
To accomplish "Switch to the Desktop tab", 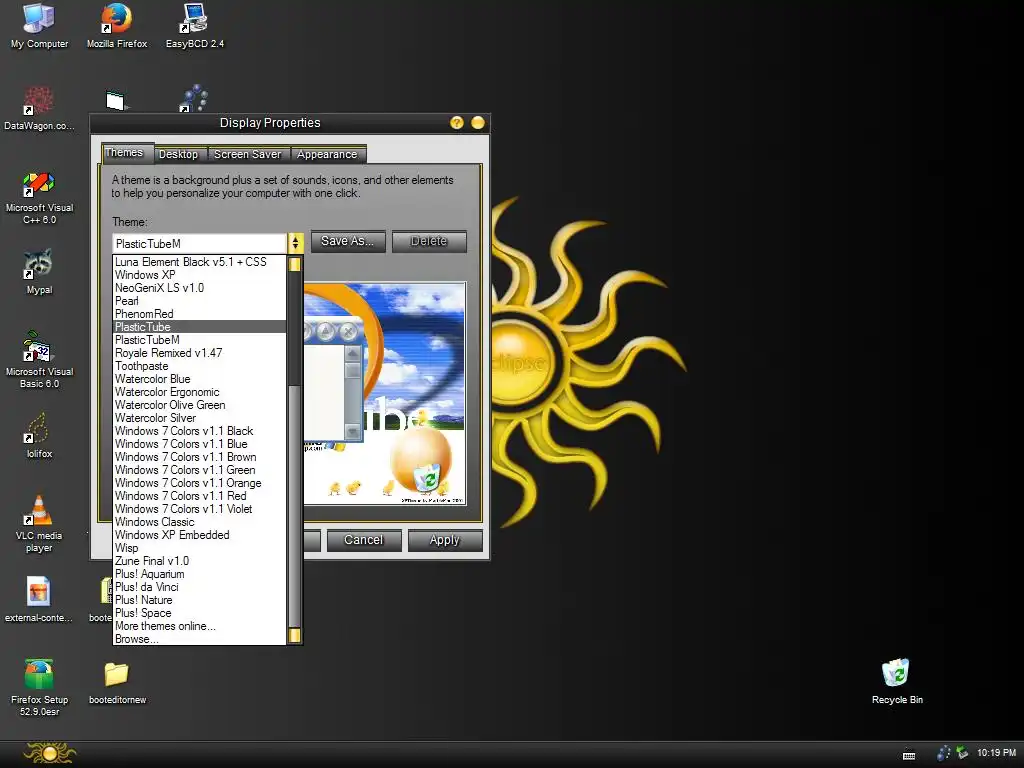I will [178, 155].
